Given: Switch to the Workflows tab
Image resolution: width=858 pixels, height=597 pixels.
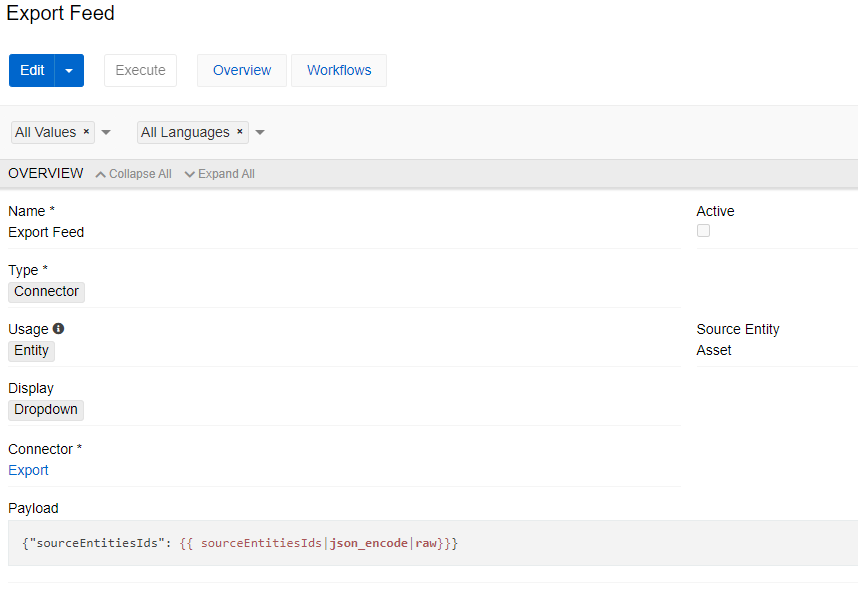Looking at the screenshot, I should 339,71.
